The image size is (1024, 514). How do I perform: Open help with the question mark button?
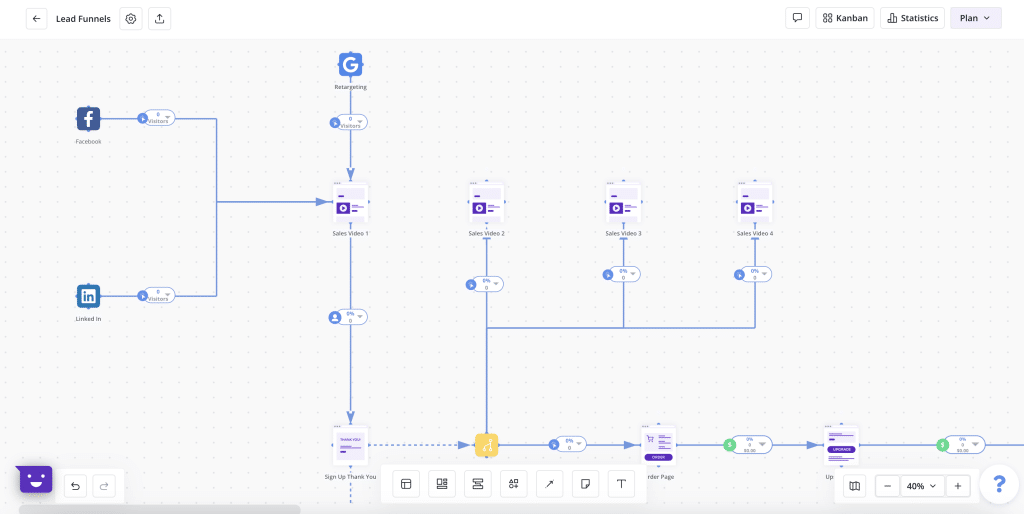(999, 484)
